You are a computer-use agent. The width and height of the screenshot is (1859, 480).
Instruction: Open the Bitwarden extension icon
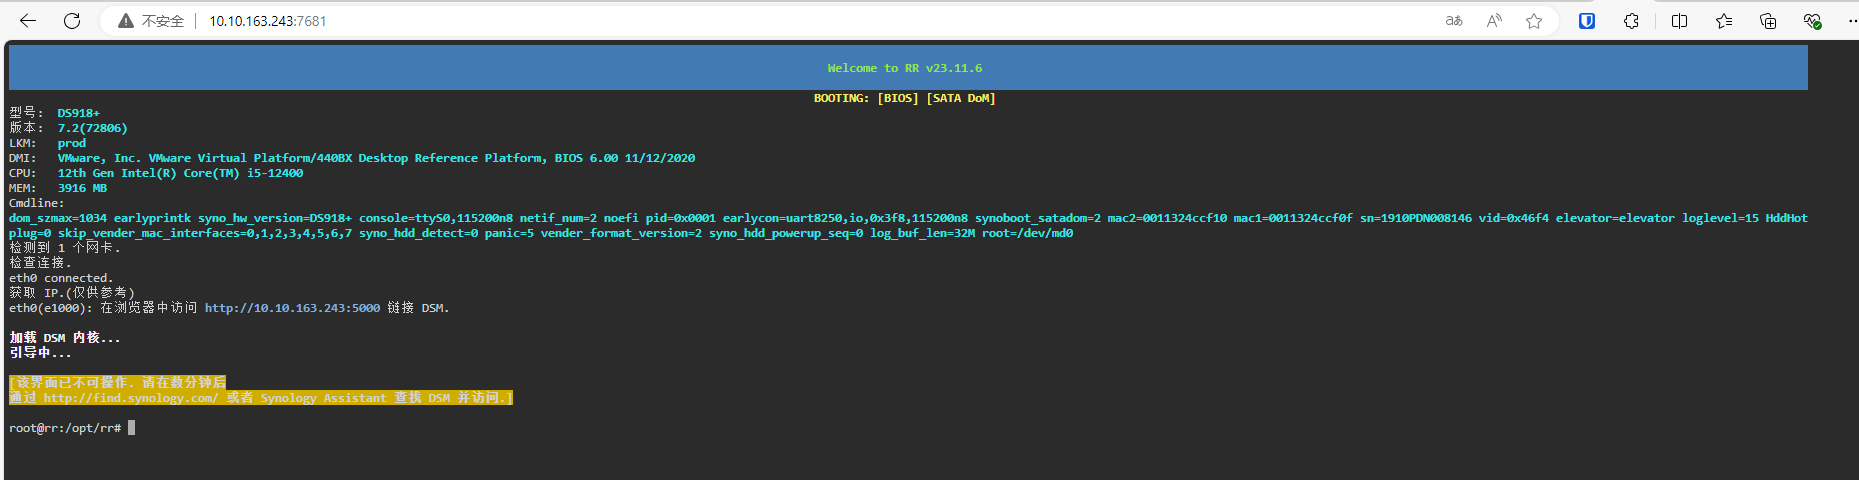(x=1587, y=21)
